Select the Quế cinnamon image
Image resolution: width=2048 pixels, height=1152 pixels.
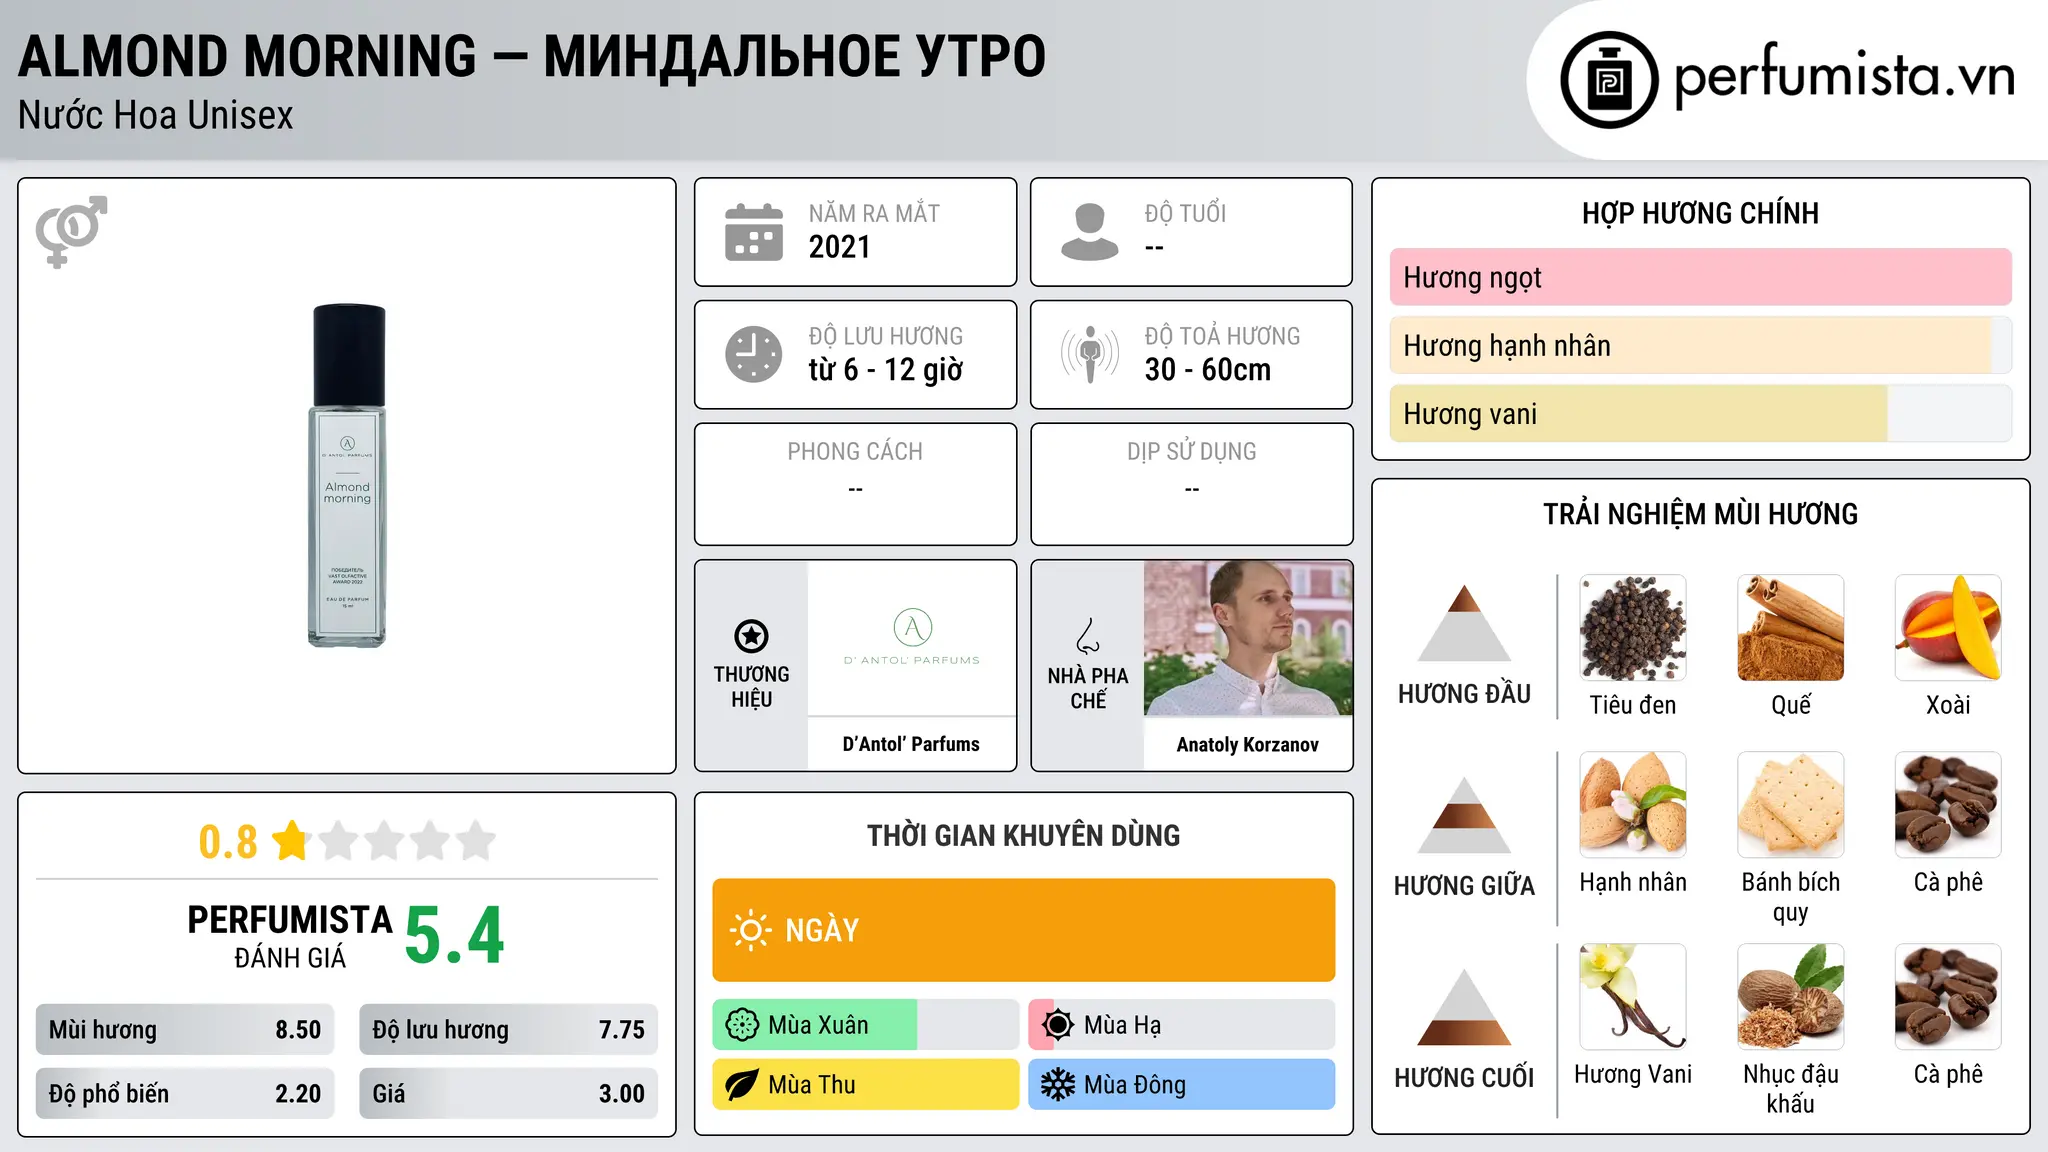click(1791, 628)
